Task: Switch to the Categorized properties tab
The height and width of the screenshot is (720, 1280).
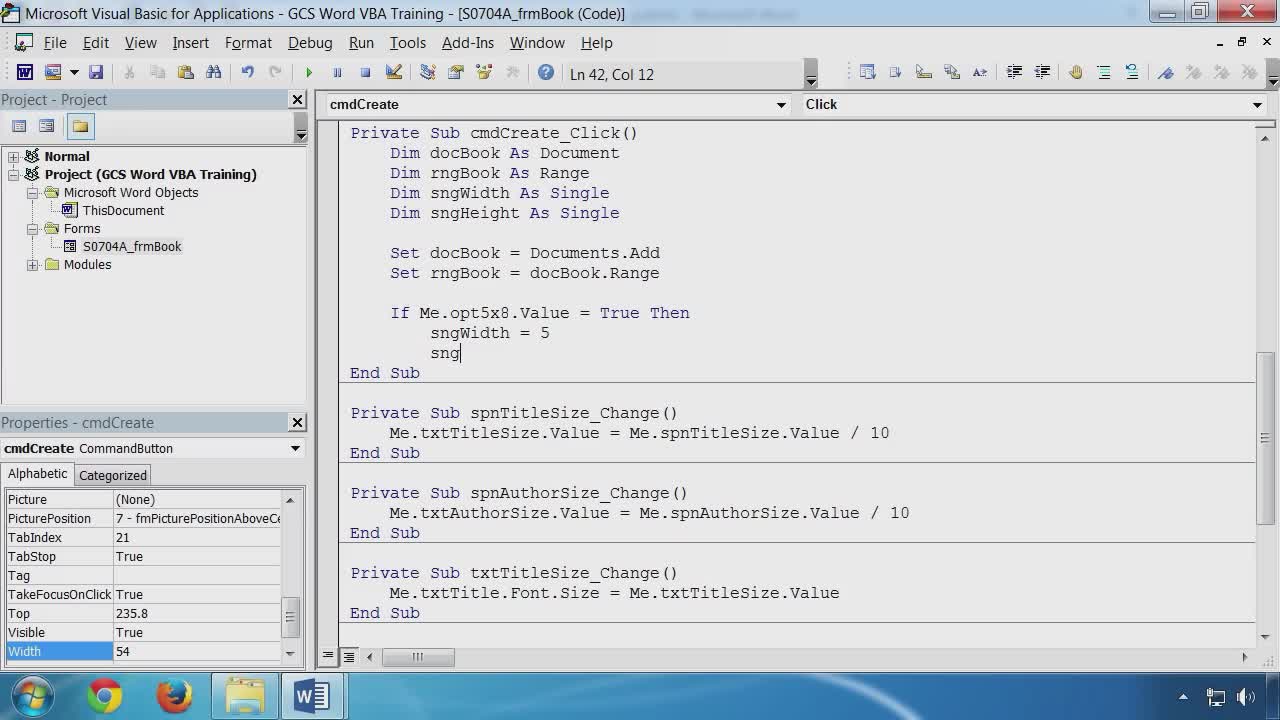Action: pos(113,475)
